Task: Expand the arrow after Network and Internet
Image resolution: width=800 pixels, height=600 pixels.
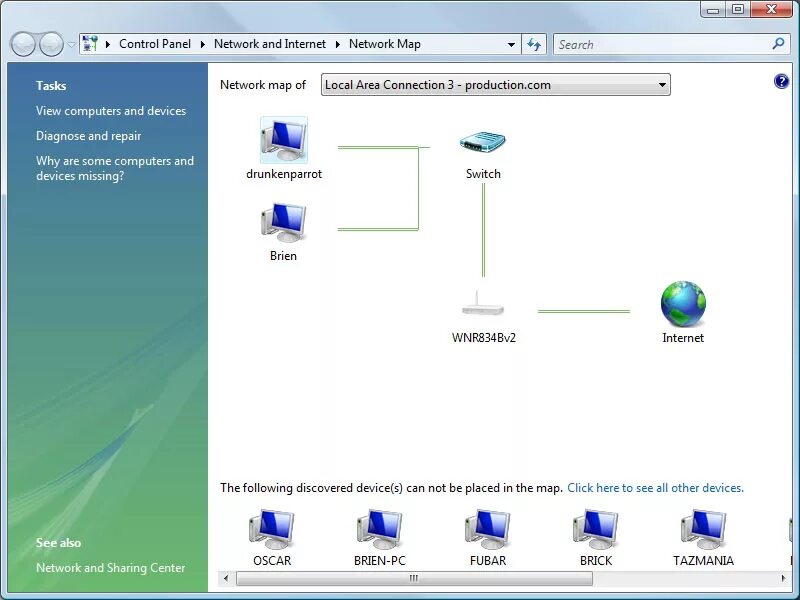Action: click(x=337, y=44)
